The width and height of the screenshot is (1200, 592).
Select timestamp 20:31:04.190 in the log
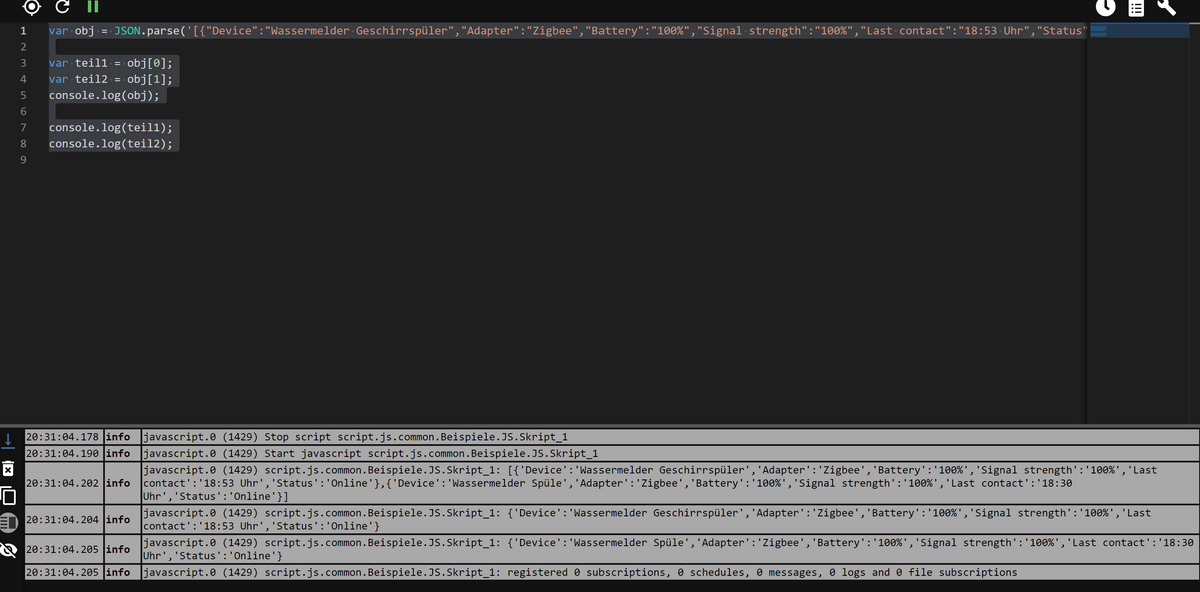(62, 453)
